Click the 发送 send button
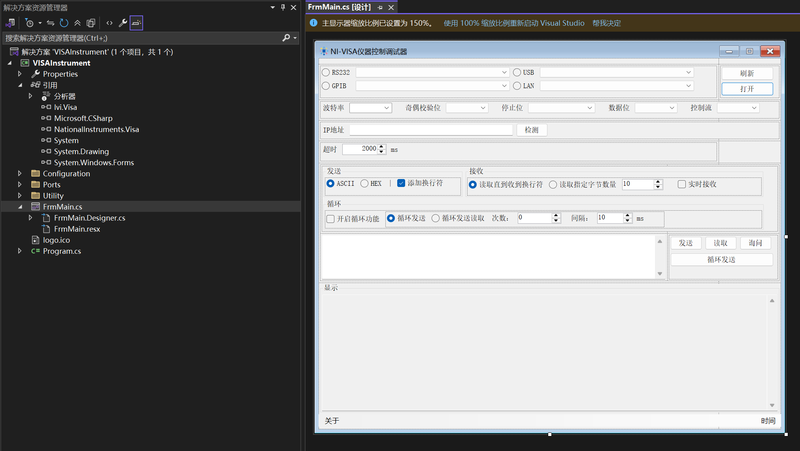This screenshot has height=451, width=800. click(686, 243)
